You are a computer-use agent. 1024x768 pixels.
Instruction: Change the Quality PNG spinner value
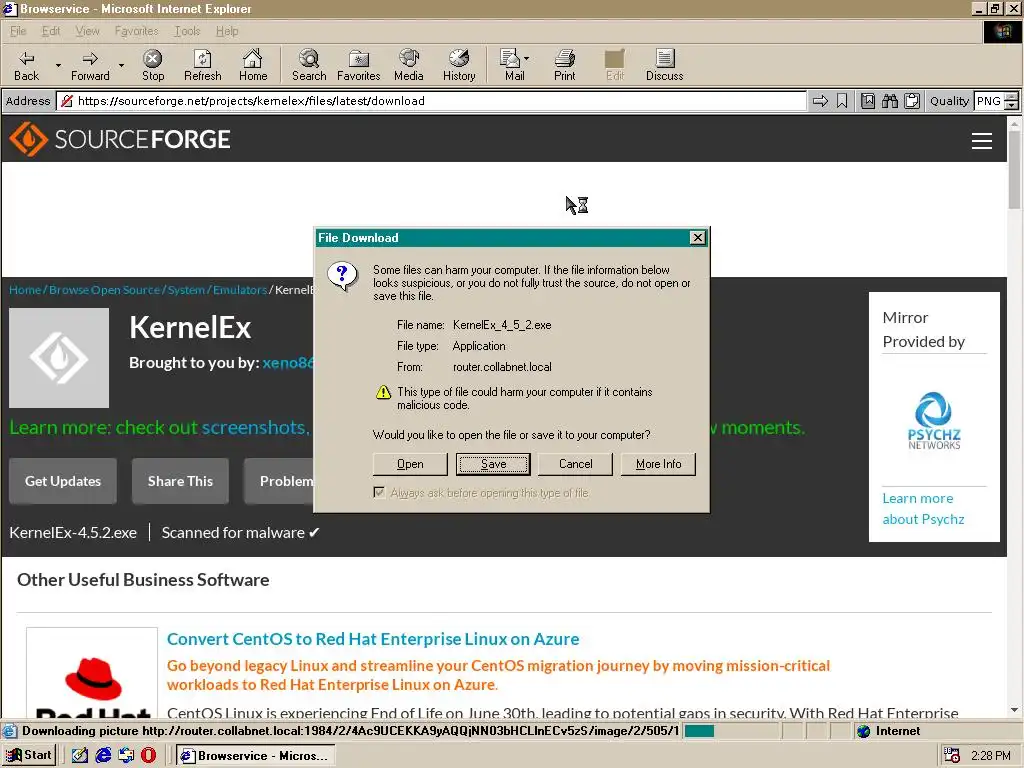1011,101
